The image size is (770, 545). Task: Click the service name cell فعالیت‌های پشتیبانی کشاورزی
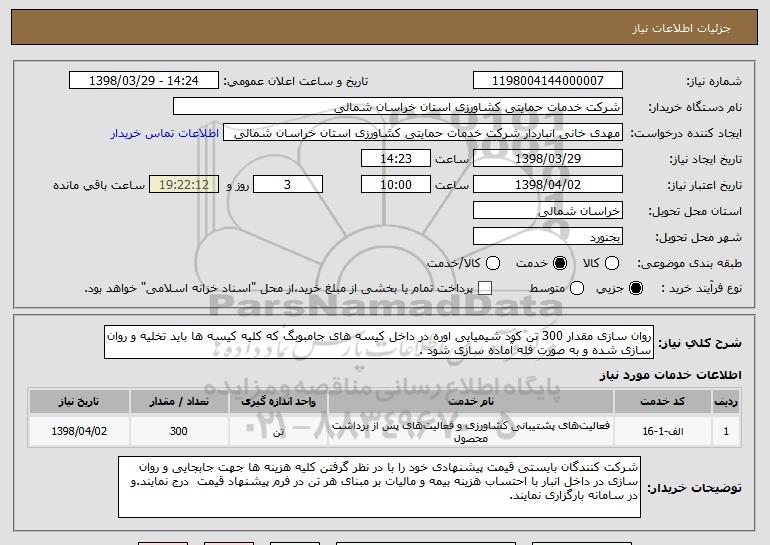click(470, 431)
